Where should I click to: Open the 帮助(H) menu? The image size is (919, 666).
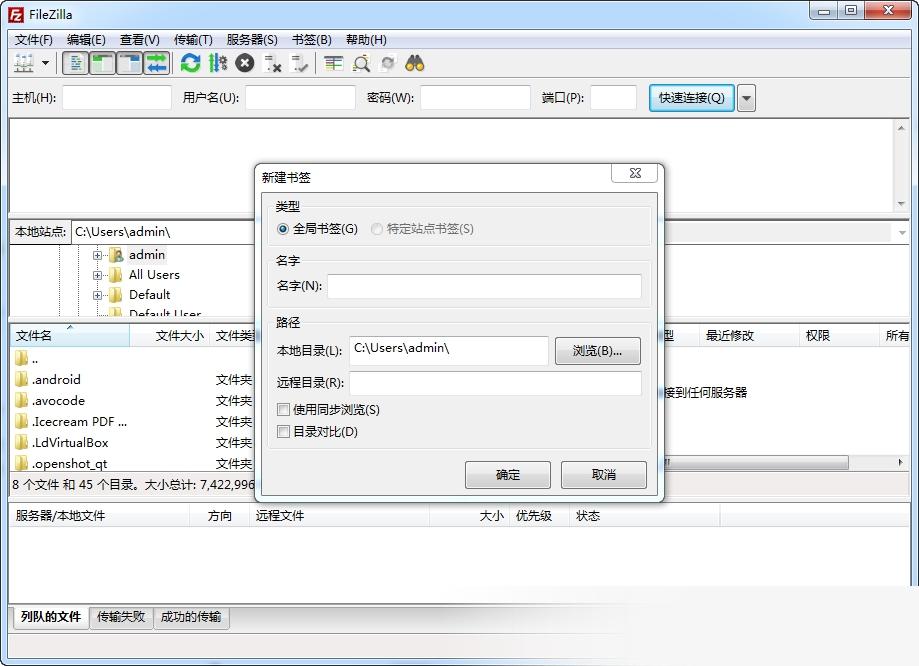pyautogui.click(x=366, y=39)
